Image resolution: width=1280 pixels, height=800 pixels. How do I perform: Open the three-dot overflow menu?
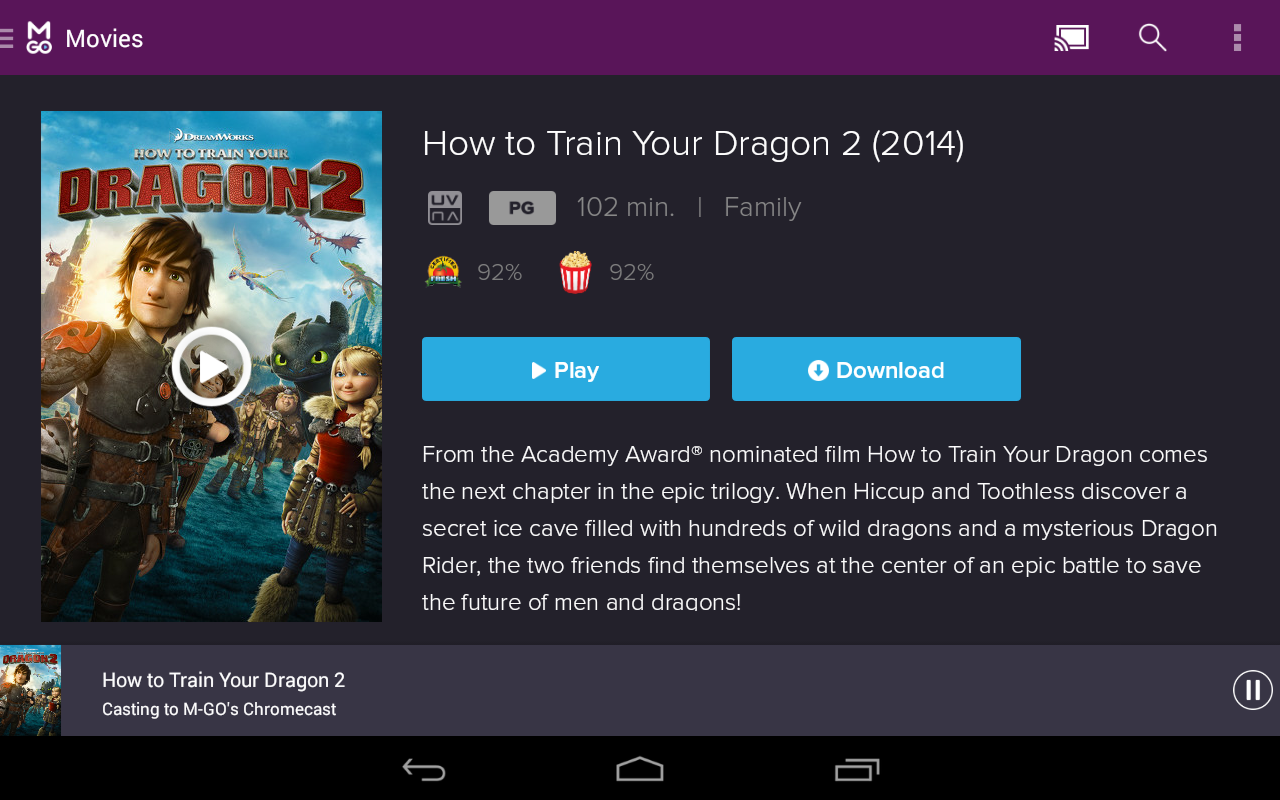[1237, 38]
